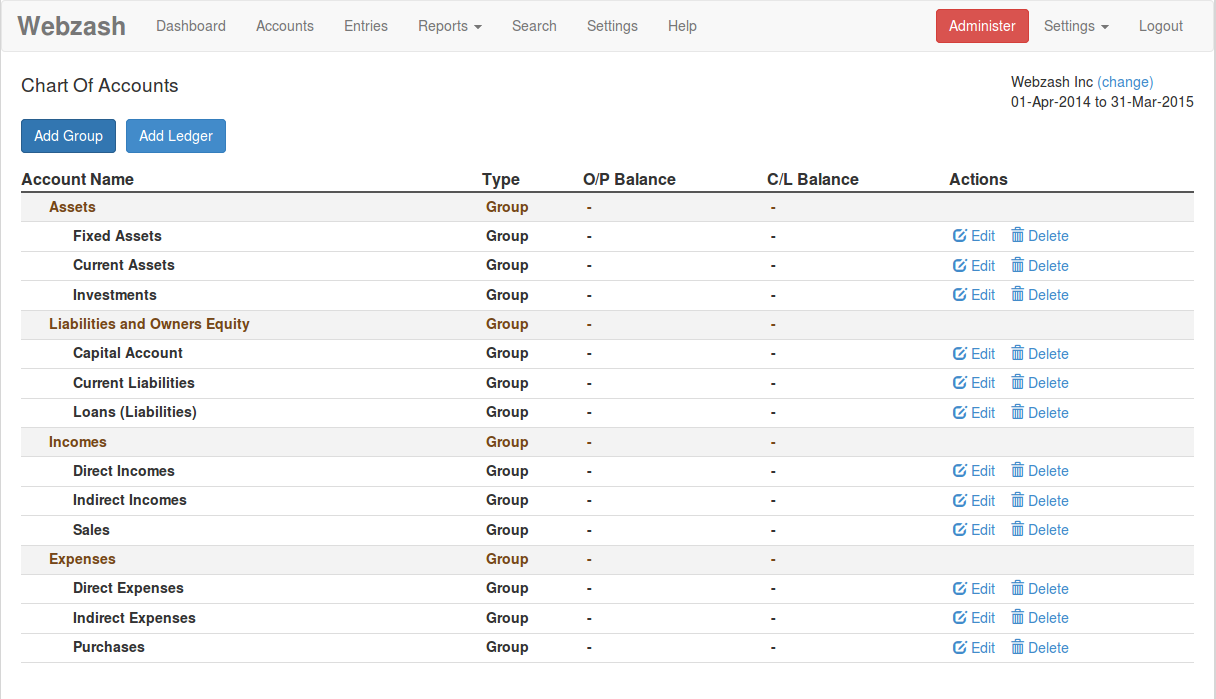This screenshot has height=699, width=1216.
Task: Delete the Indirect Expenses group
Action: tap(1039, 618)
